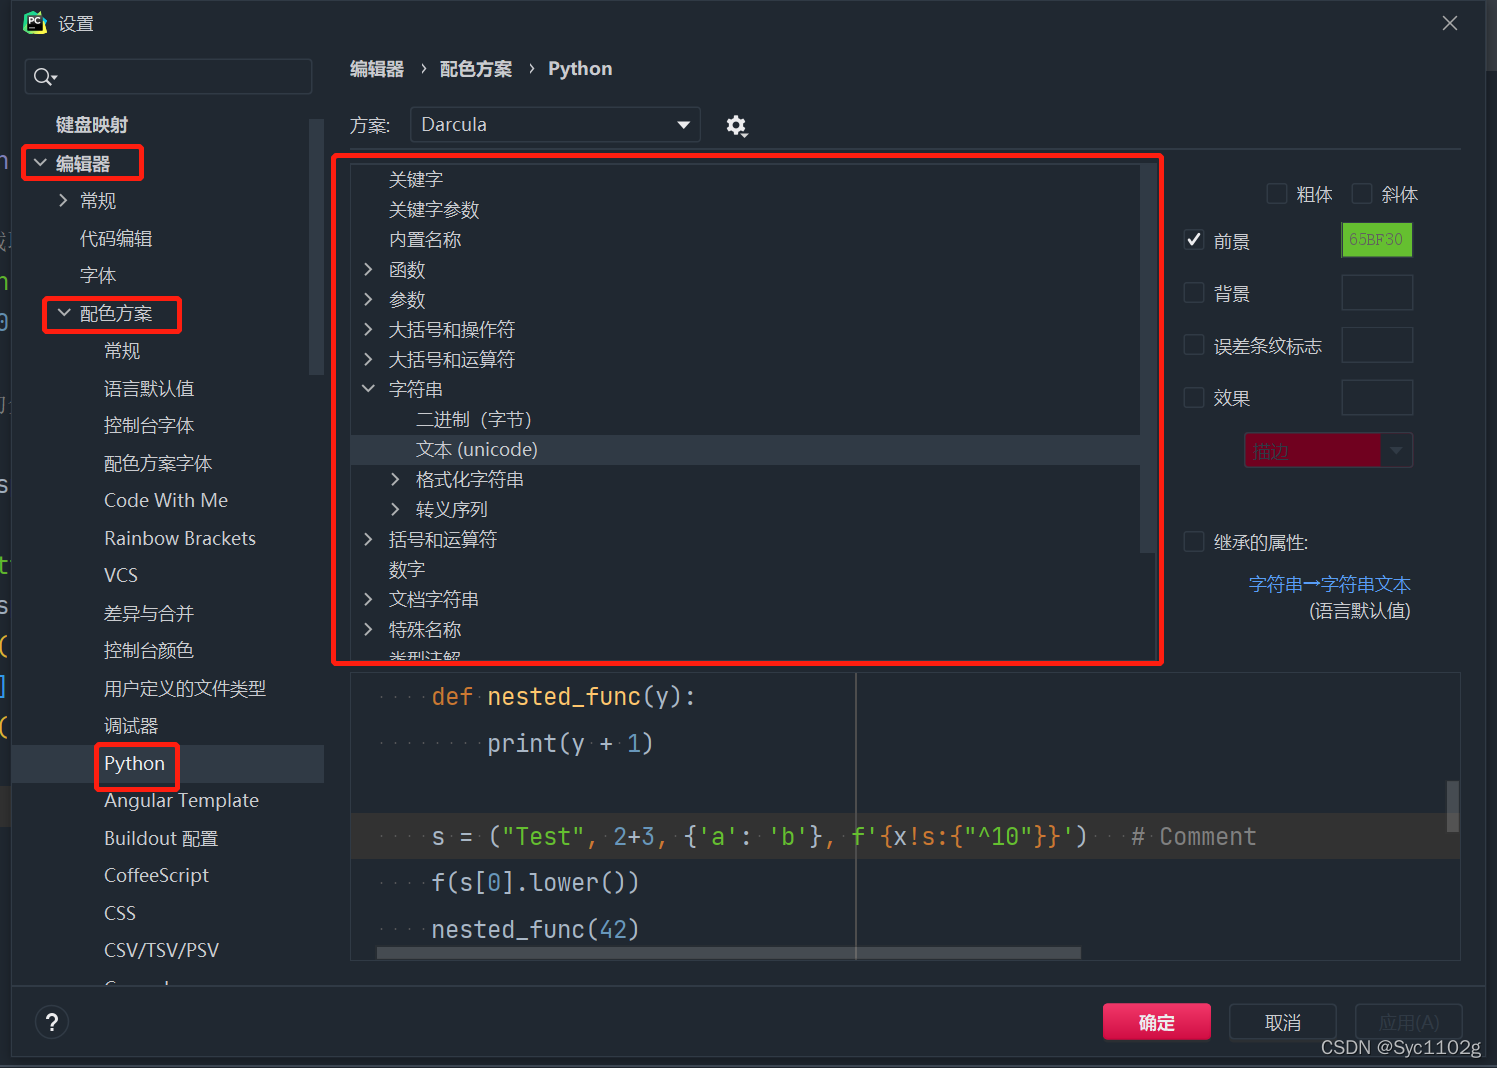Select CoffeeScript in the sidebar
This screenshot has height=1068, width=1497.
click(156, 875)
